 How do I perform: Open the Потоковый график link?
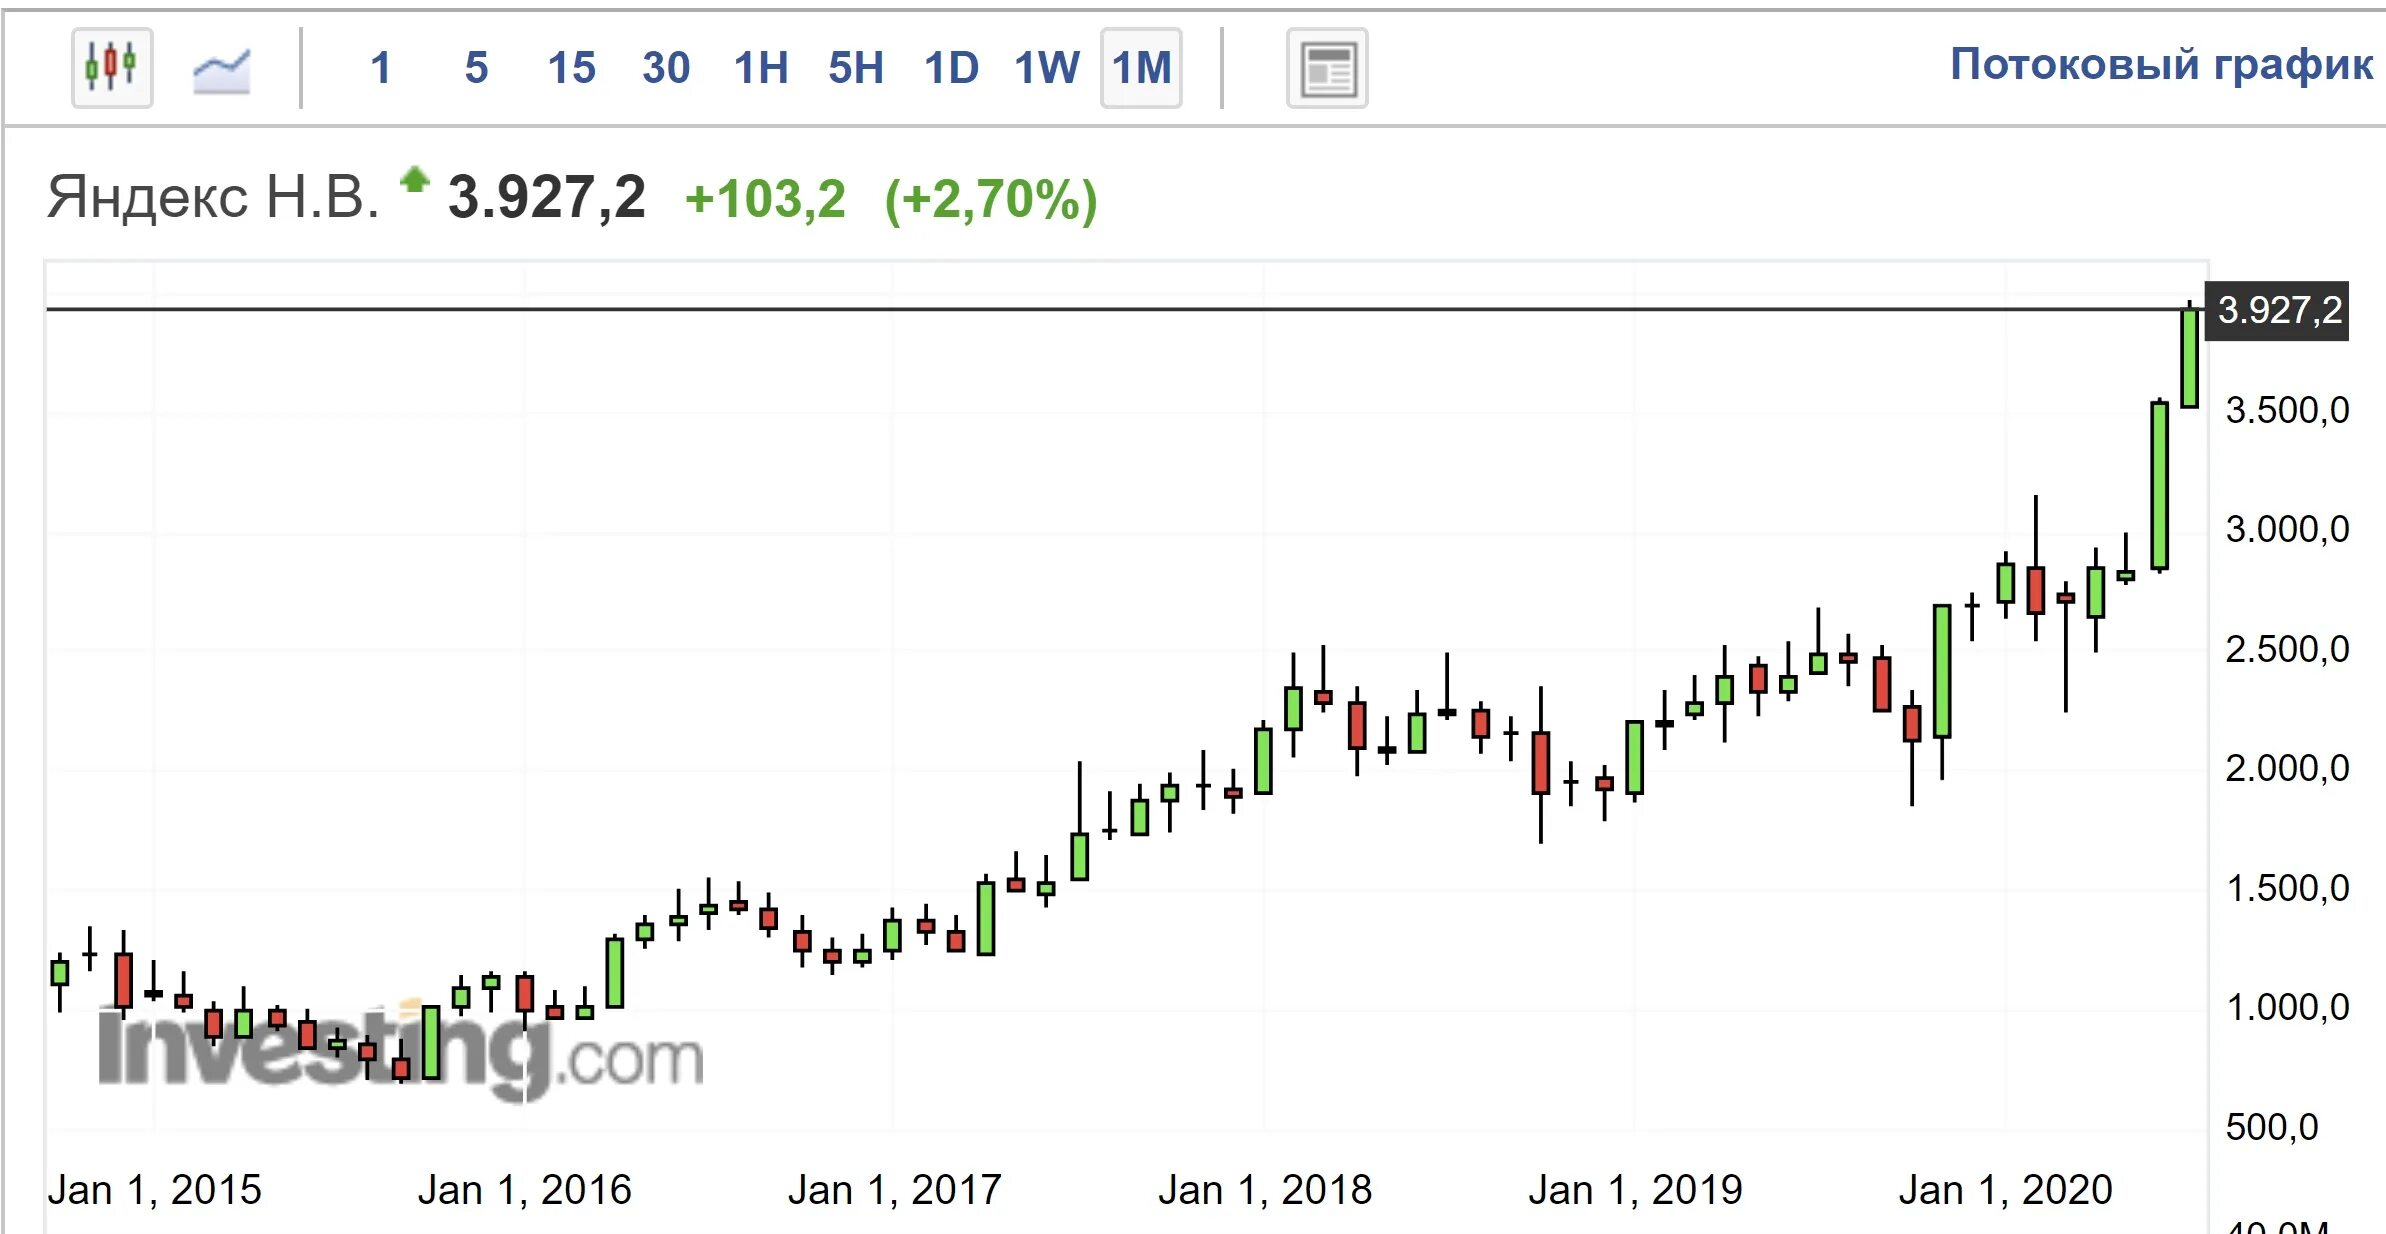[2161, 65]
